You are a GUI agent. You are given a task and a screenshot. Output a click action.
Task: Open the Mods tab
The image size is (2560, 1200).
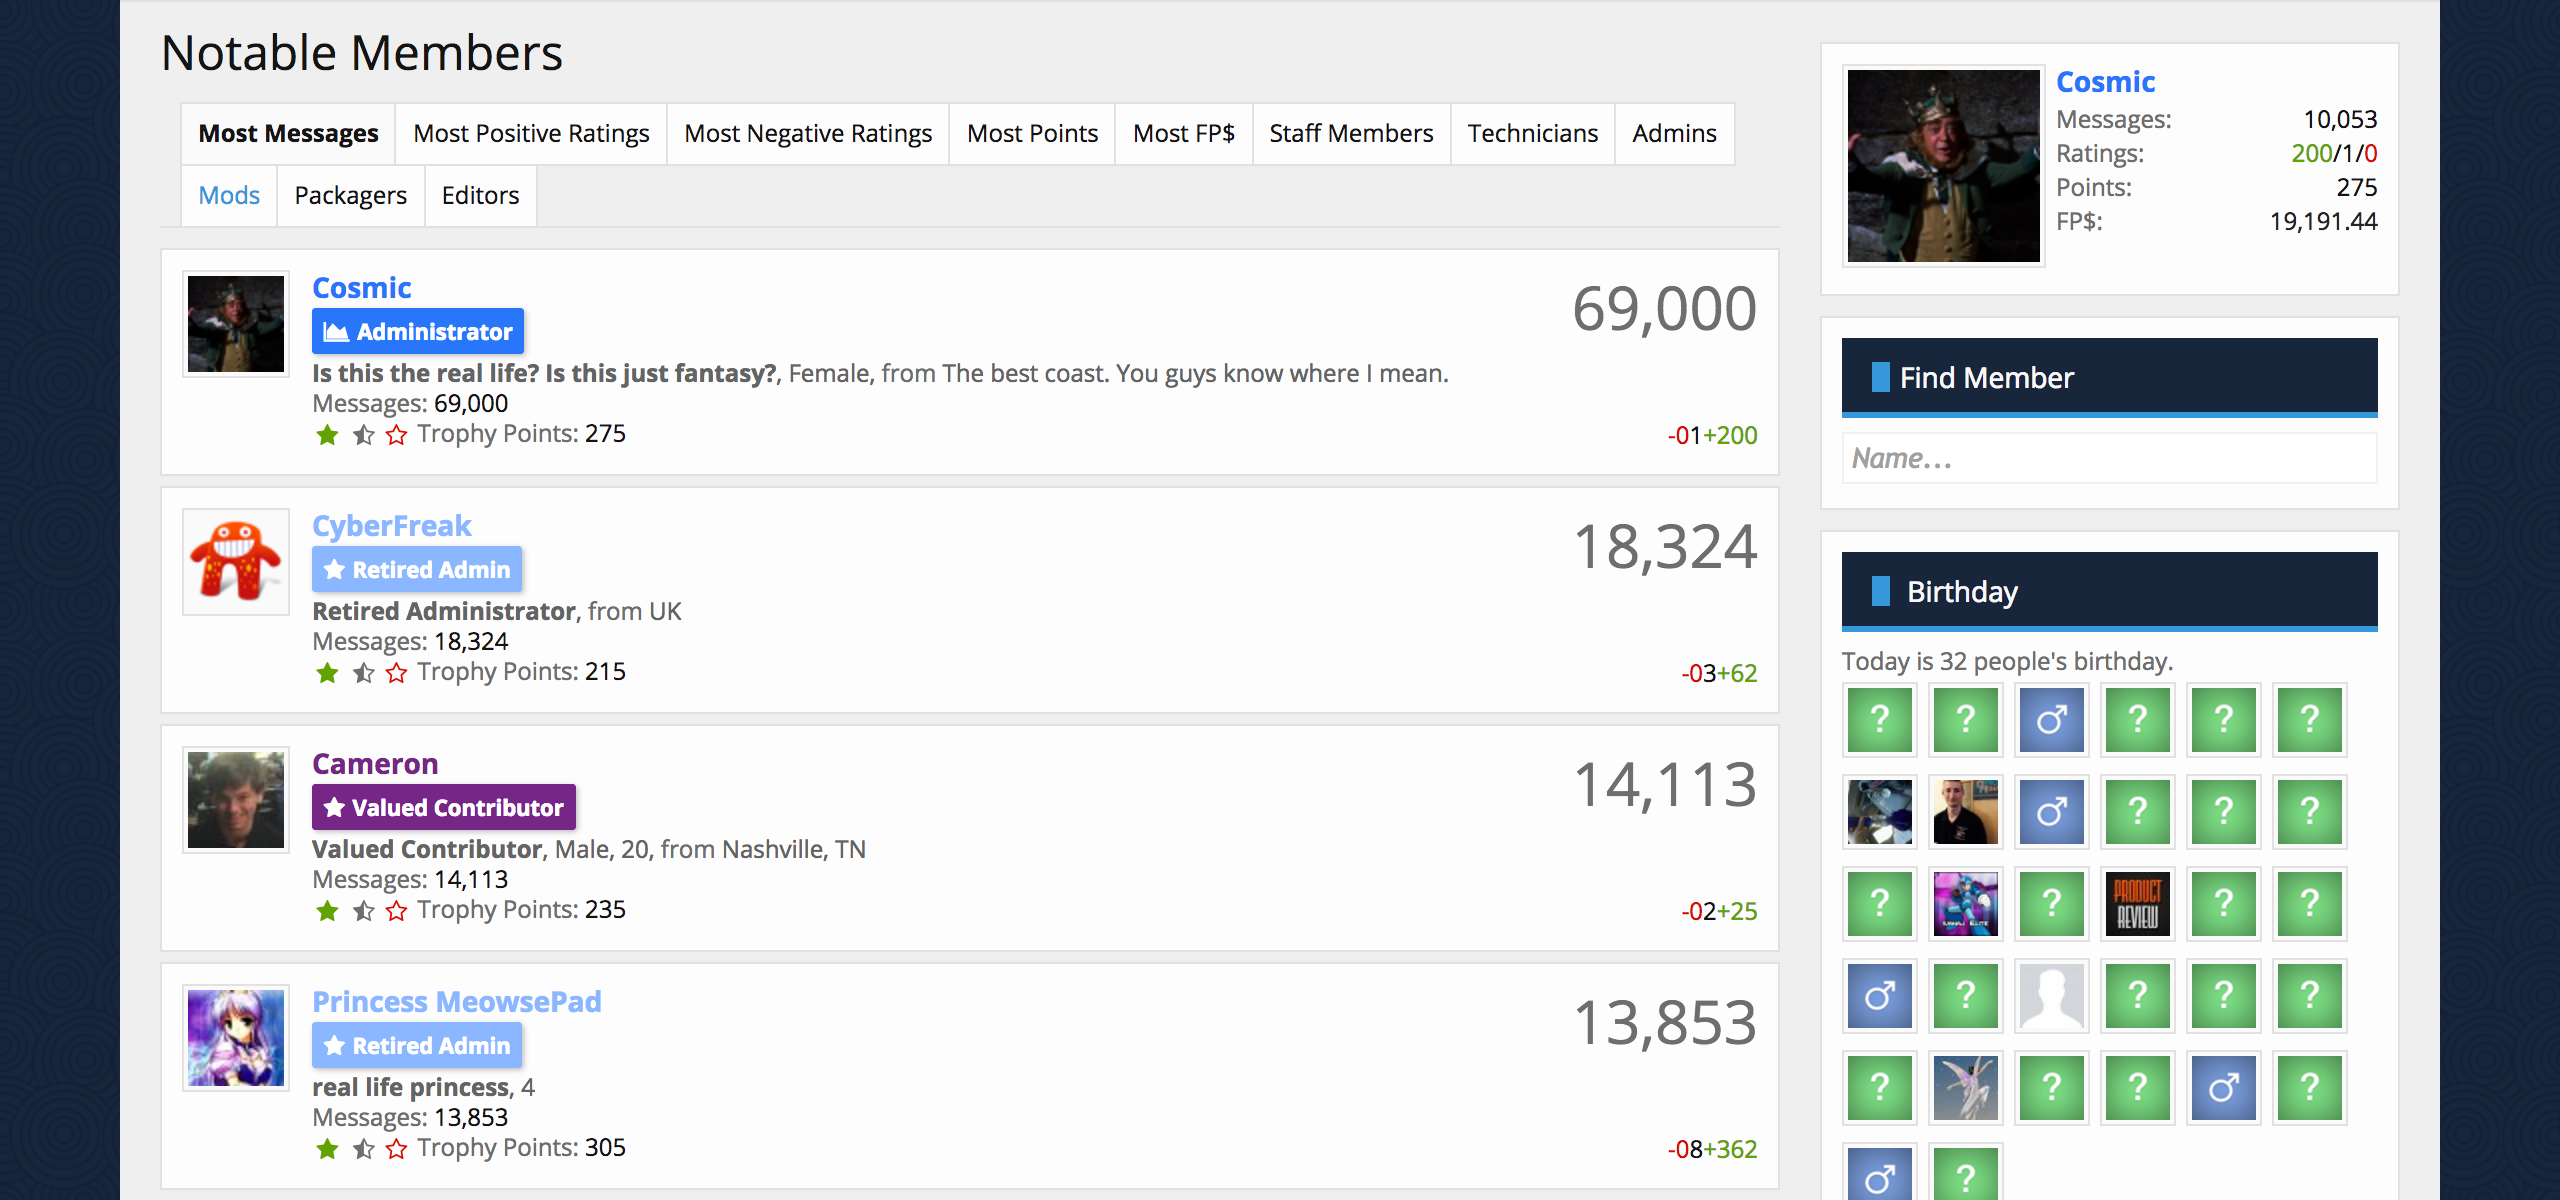coord(229,196)
